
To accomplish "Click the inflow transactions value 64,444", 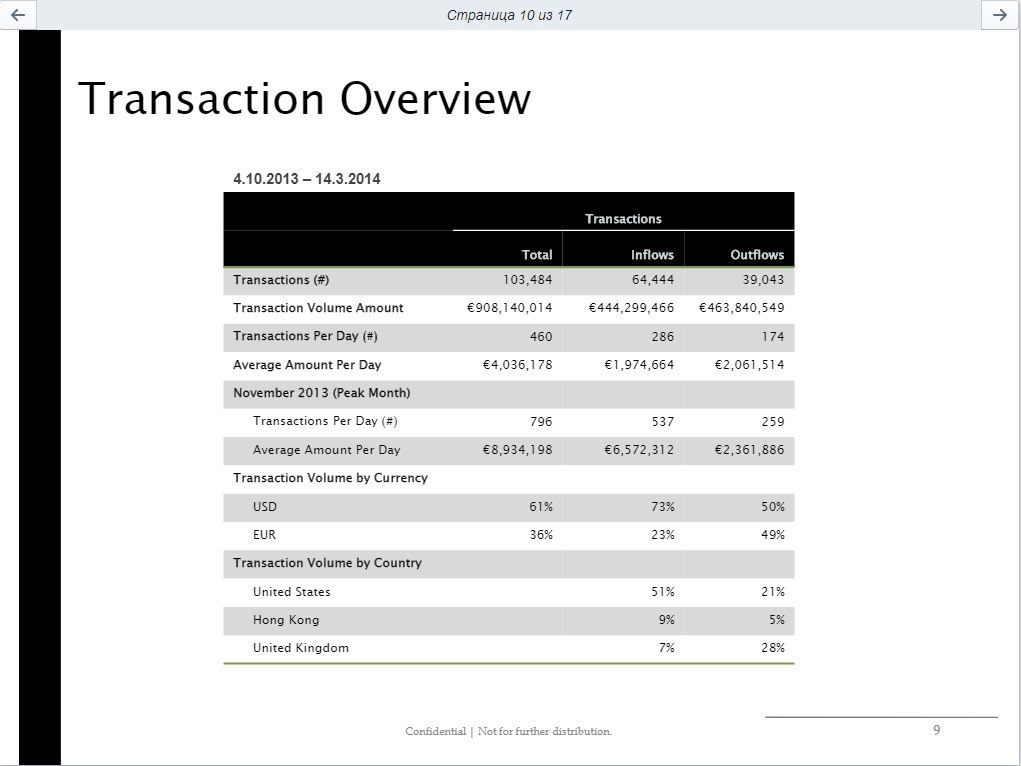I will 653,280.
